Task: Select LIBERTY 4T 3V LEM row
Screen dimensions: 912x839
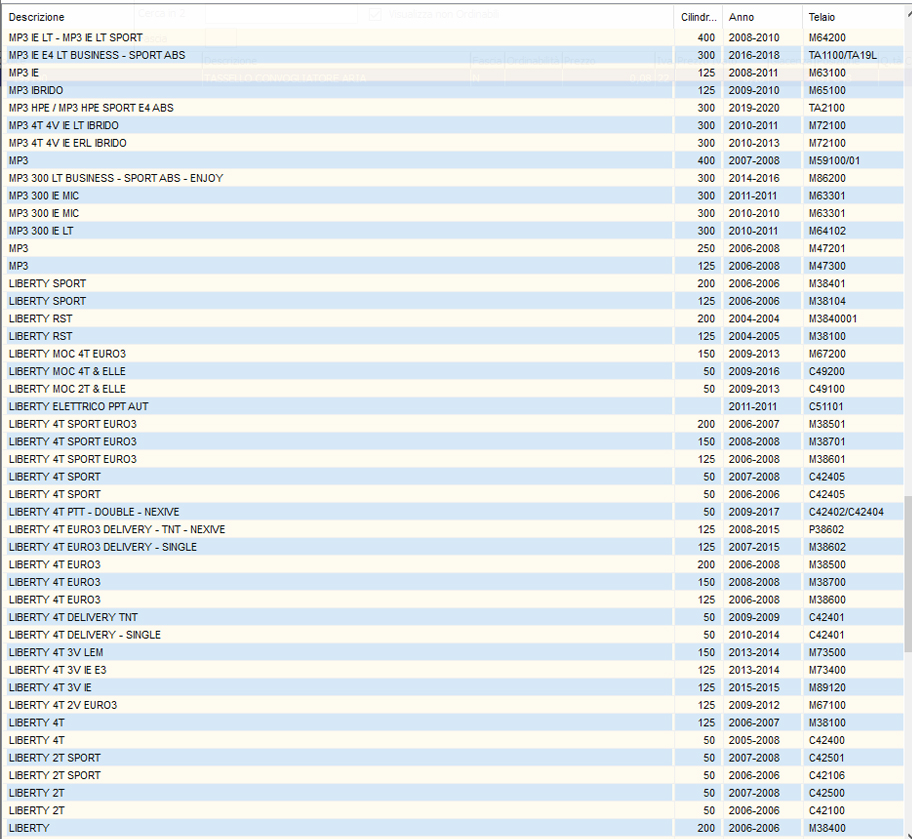Action: (x=453, y=652)
